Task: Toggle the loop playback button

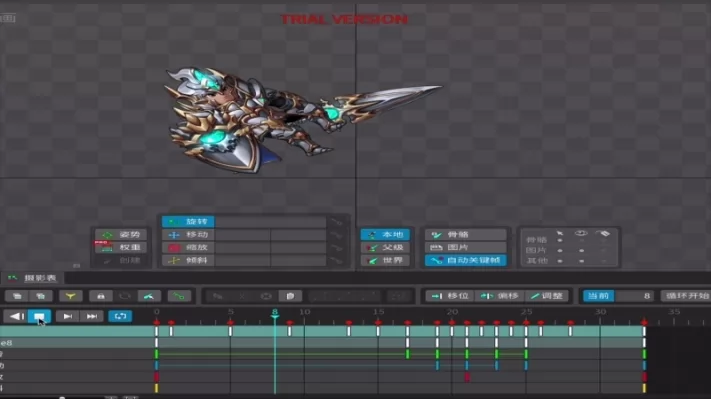Action: click(x=120, y=316)
